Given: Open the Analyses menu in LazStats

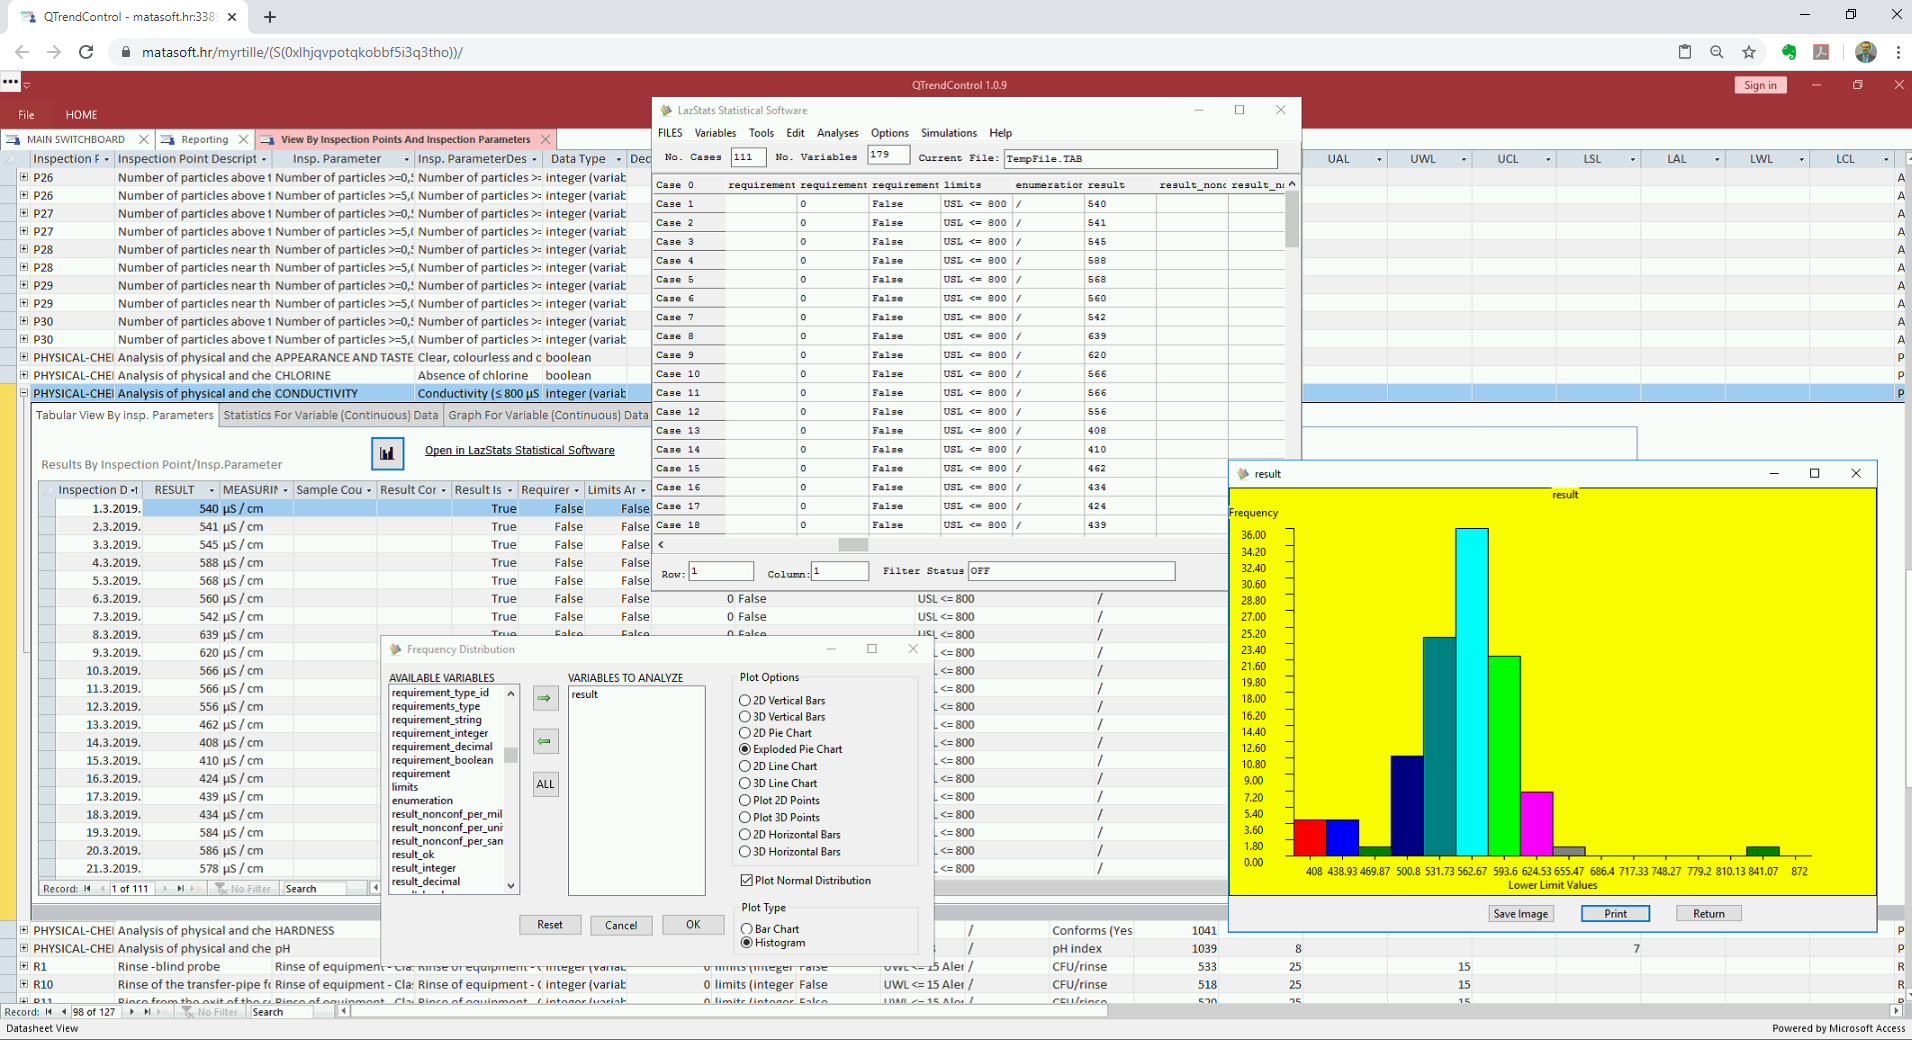Looking at the screenshot, I should click(837, 133).
